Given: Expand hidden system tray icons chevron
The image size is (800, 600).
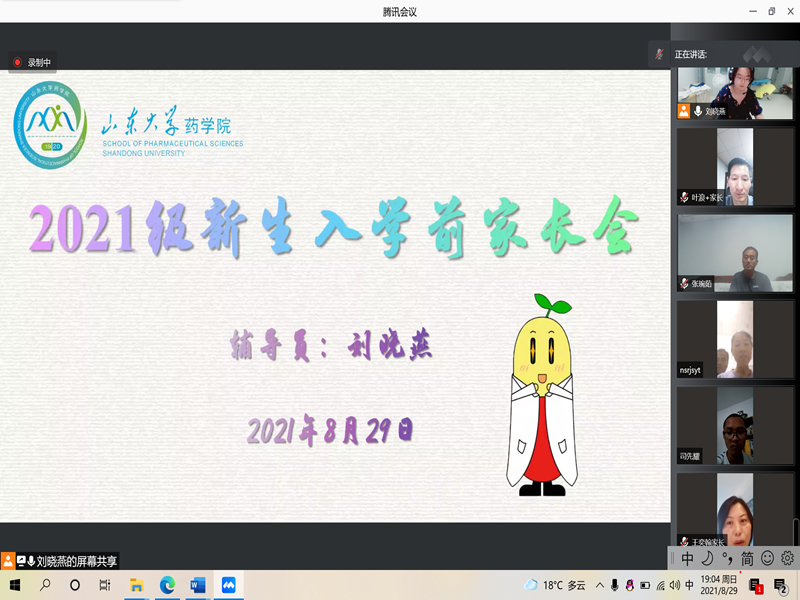Looking at the screenshot, I should click(600, 585).
